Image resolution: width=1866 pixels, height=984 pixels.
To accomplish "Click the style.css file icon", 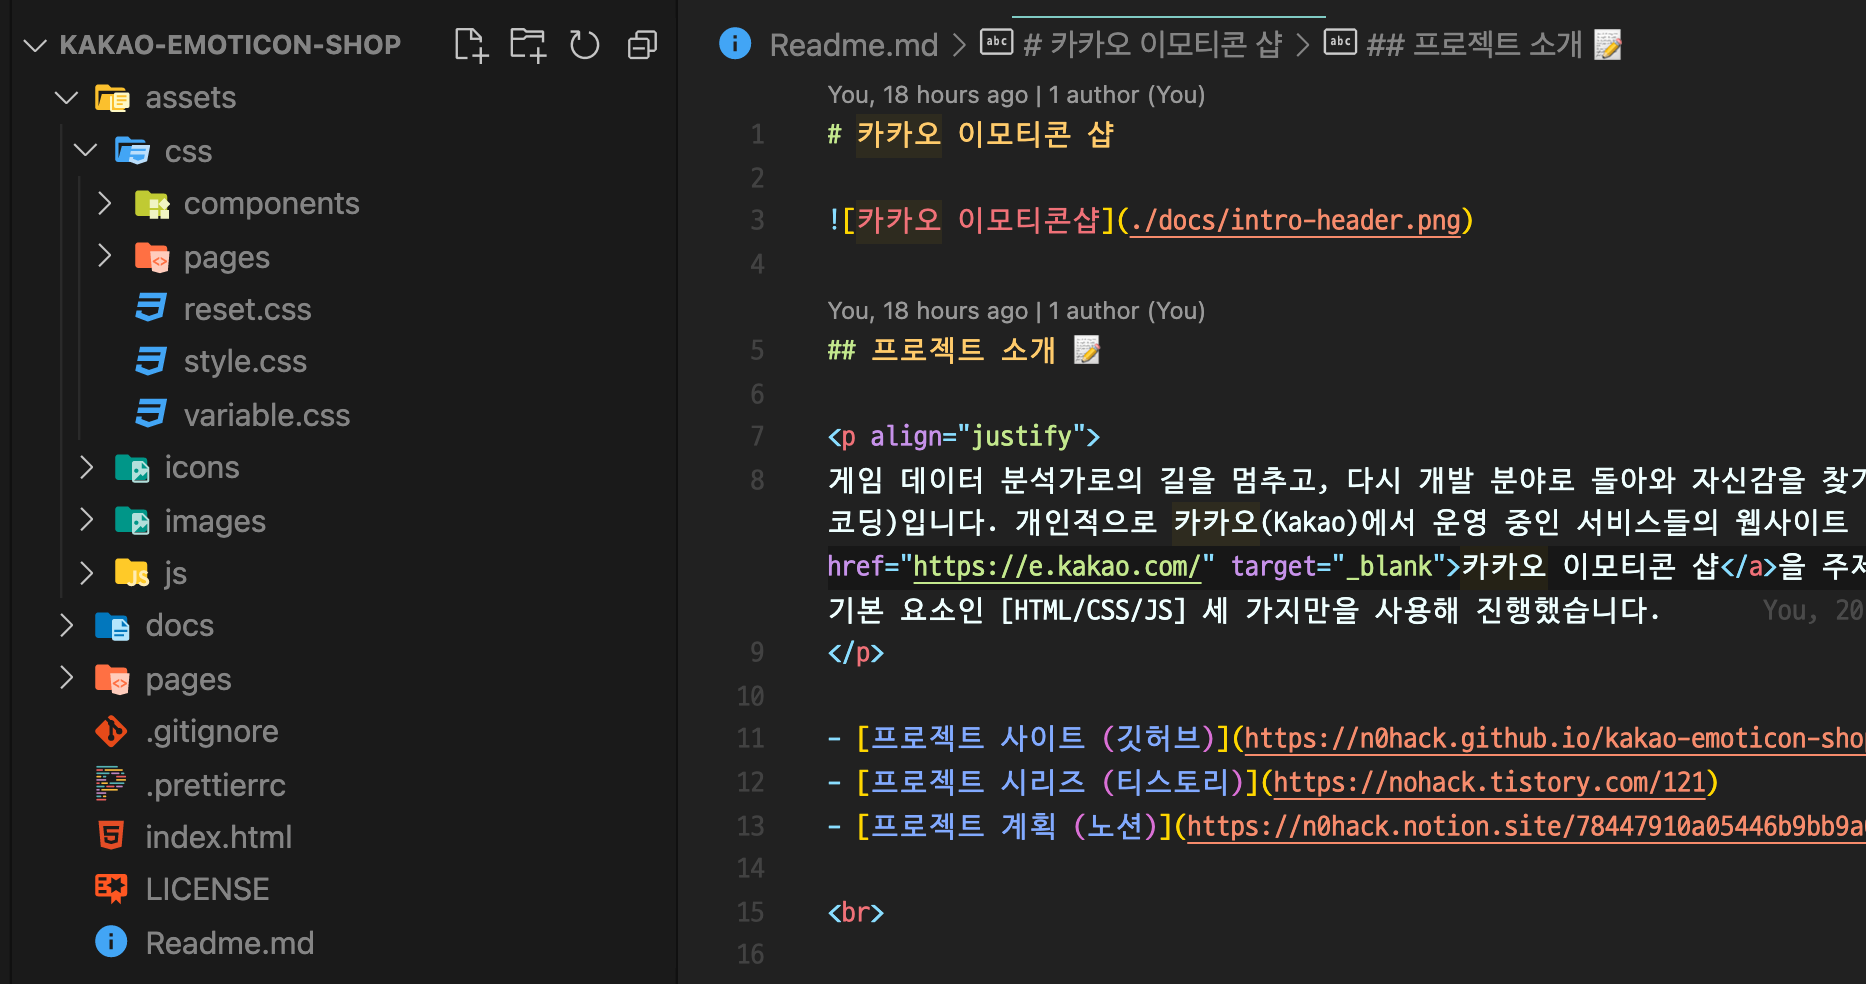I will tap(151, 362).
